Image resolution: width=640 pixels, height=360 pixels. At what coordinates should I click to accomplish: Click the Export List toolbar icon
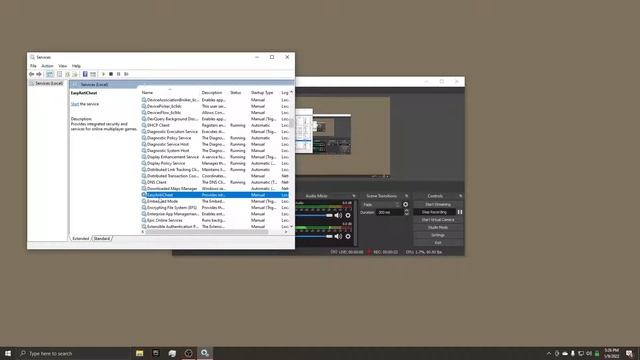(75, 74)
